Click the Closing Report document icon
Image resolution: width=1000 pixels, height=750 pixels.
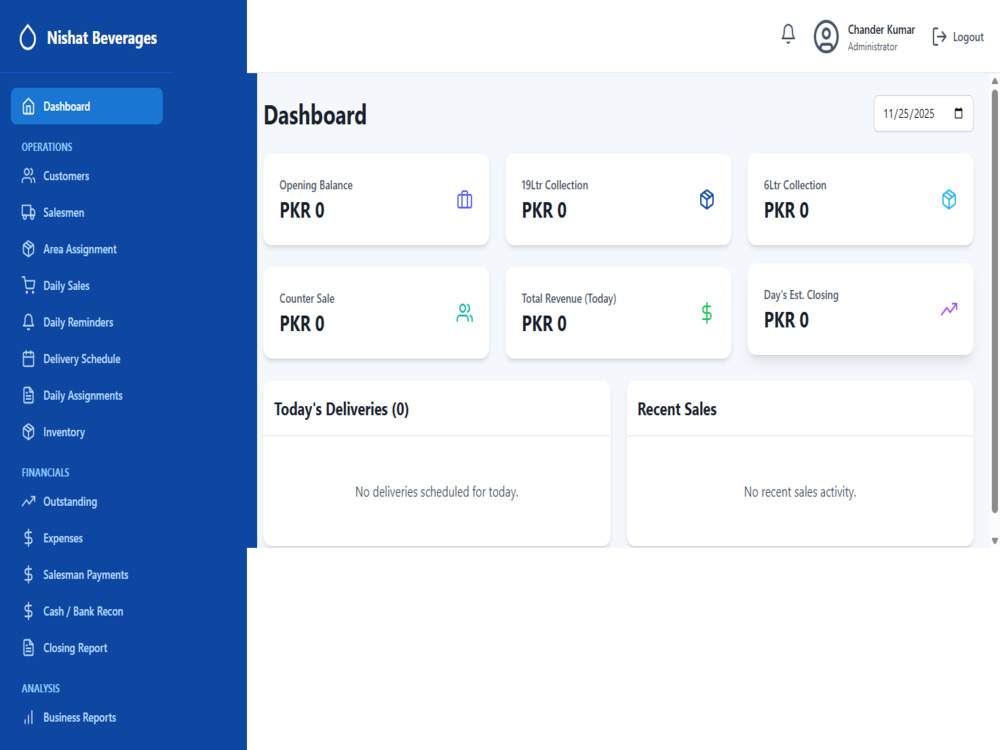point(28,648)
